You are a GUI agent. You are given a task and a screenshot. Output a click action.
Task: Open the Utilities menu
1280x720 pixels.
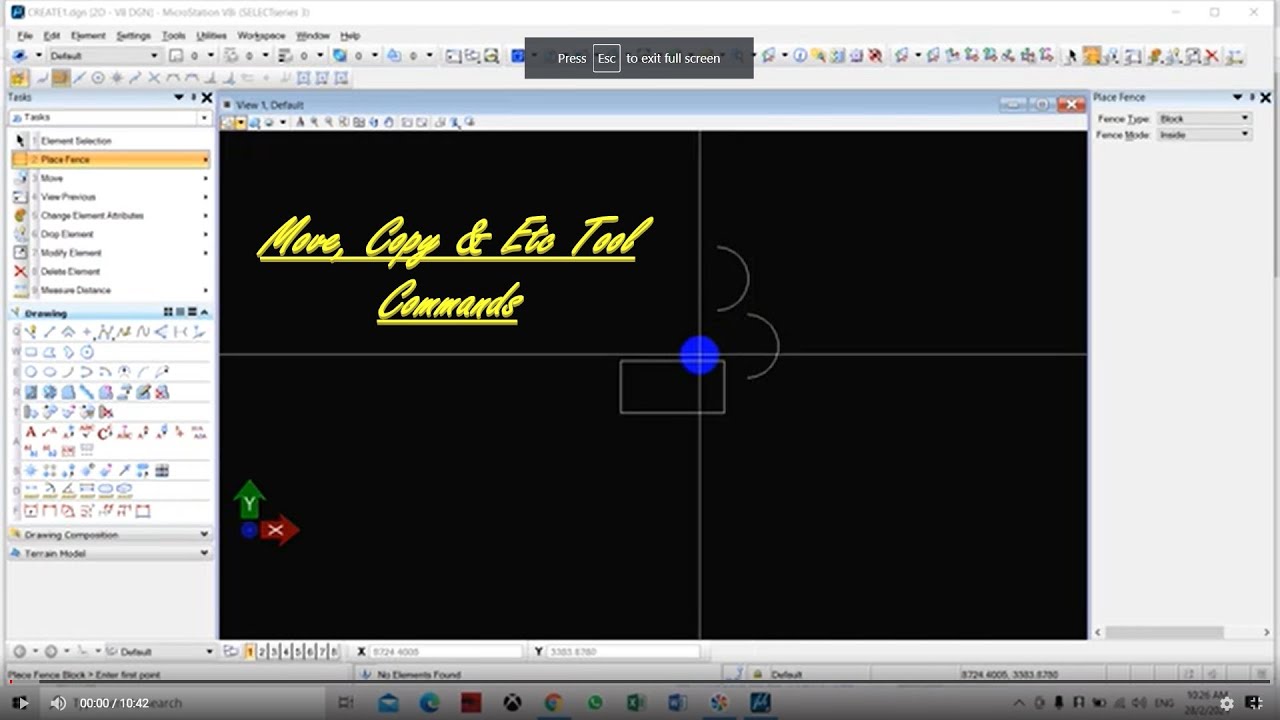coord(211,36)
